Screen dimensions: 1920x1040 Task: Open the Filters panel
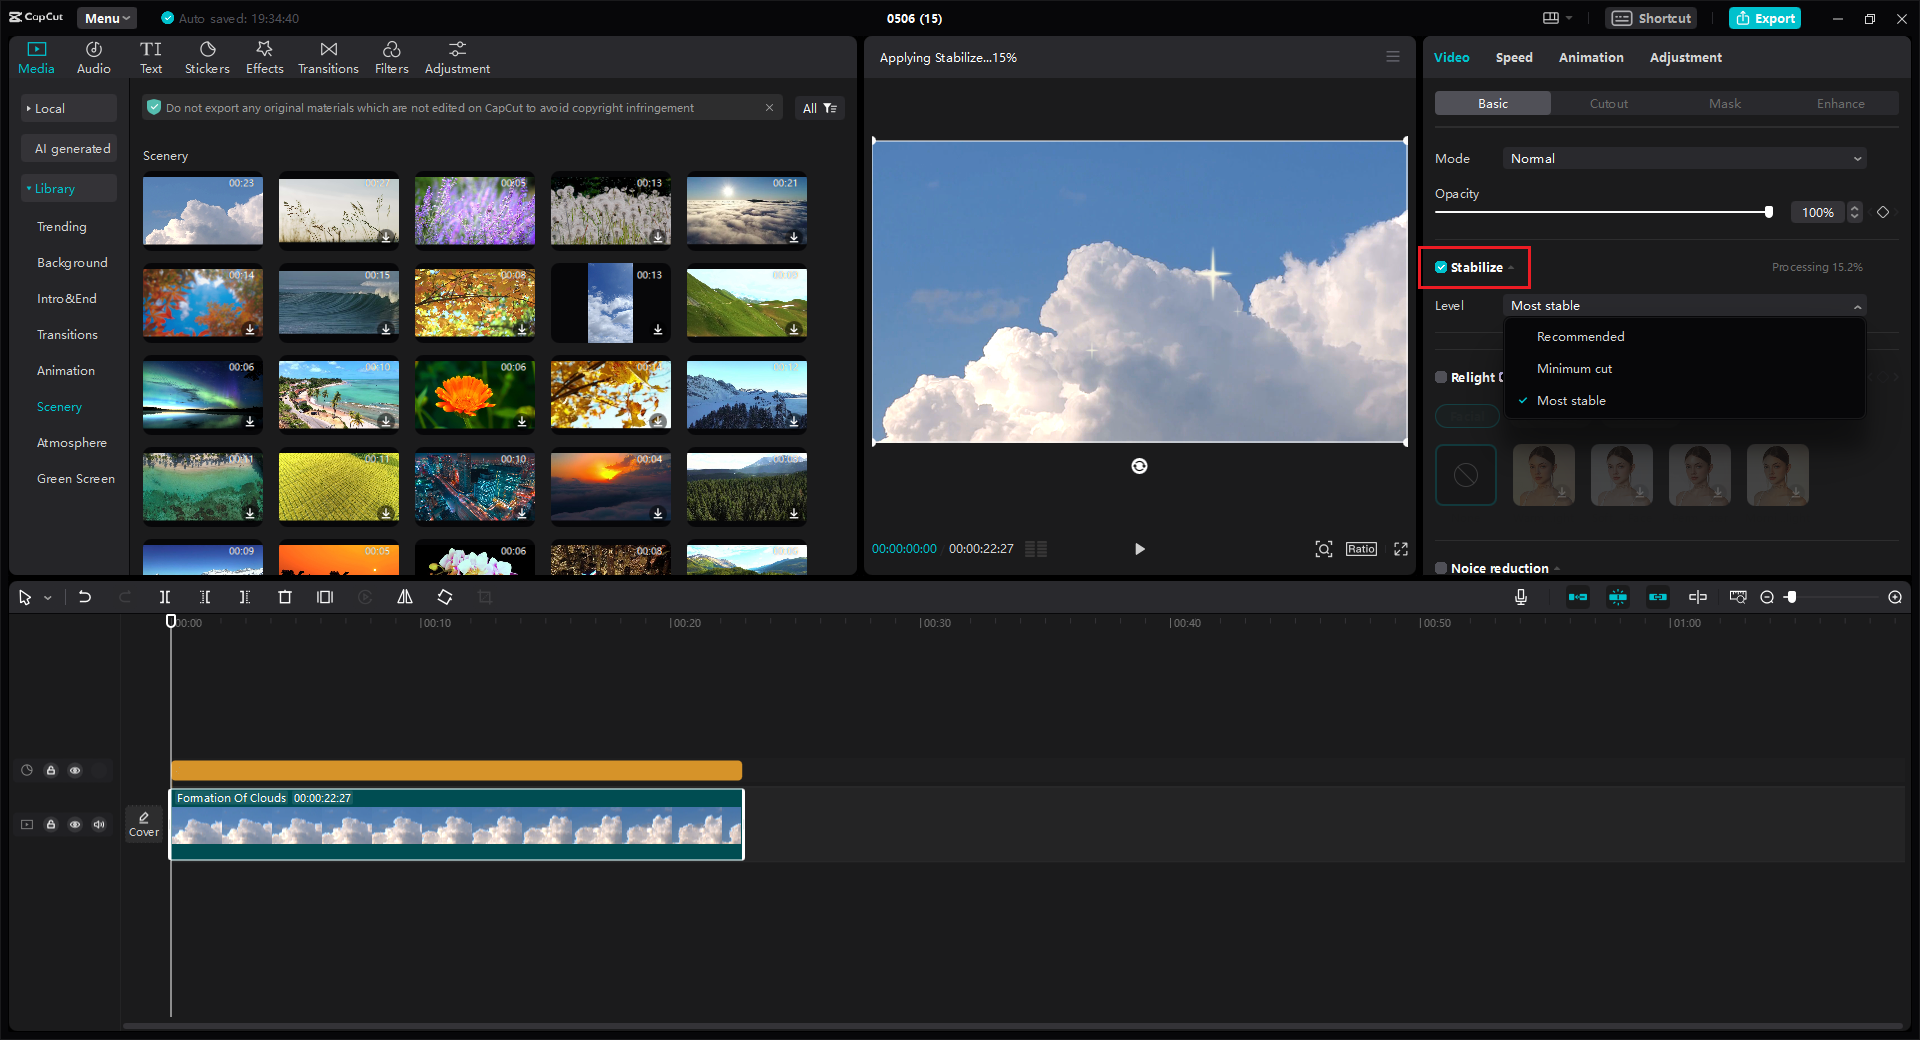tap(391, 56)
